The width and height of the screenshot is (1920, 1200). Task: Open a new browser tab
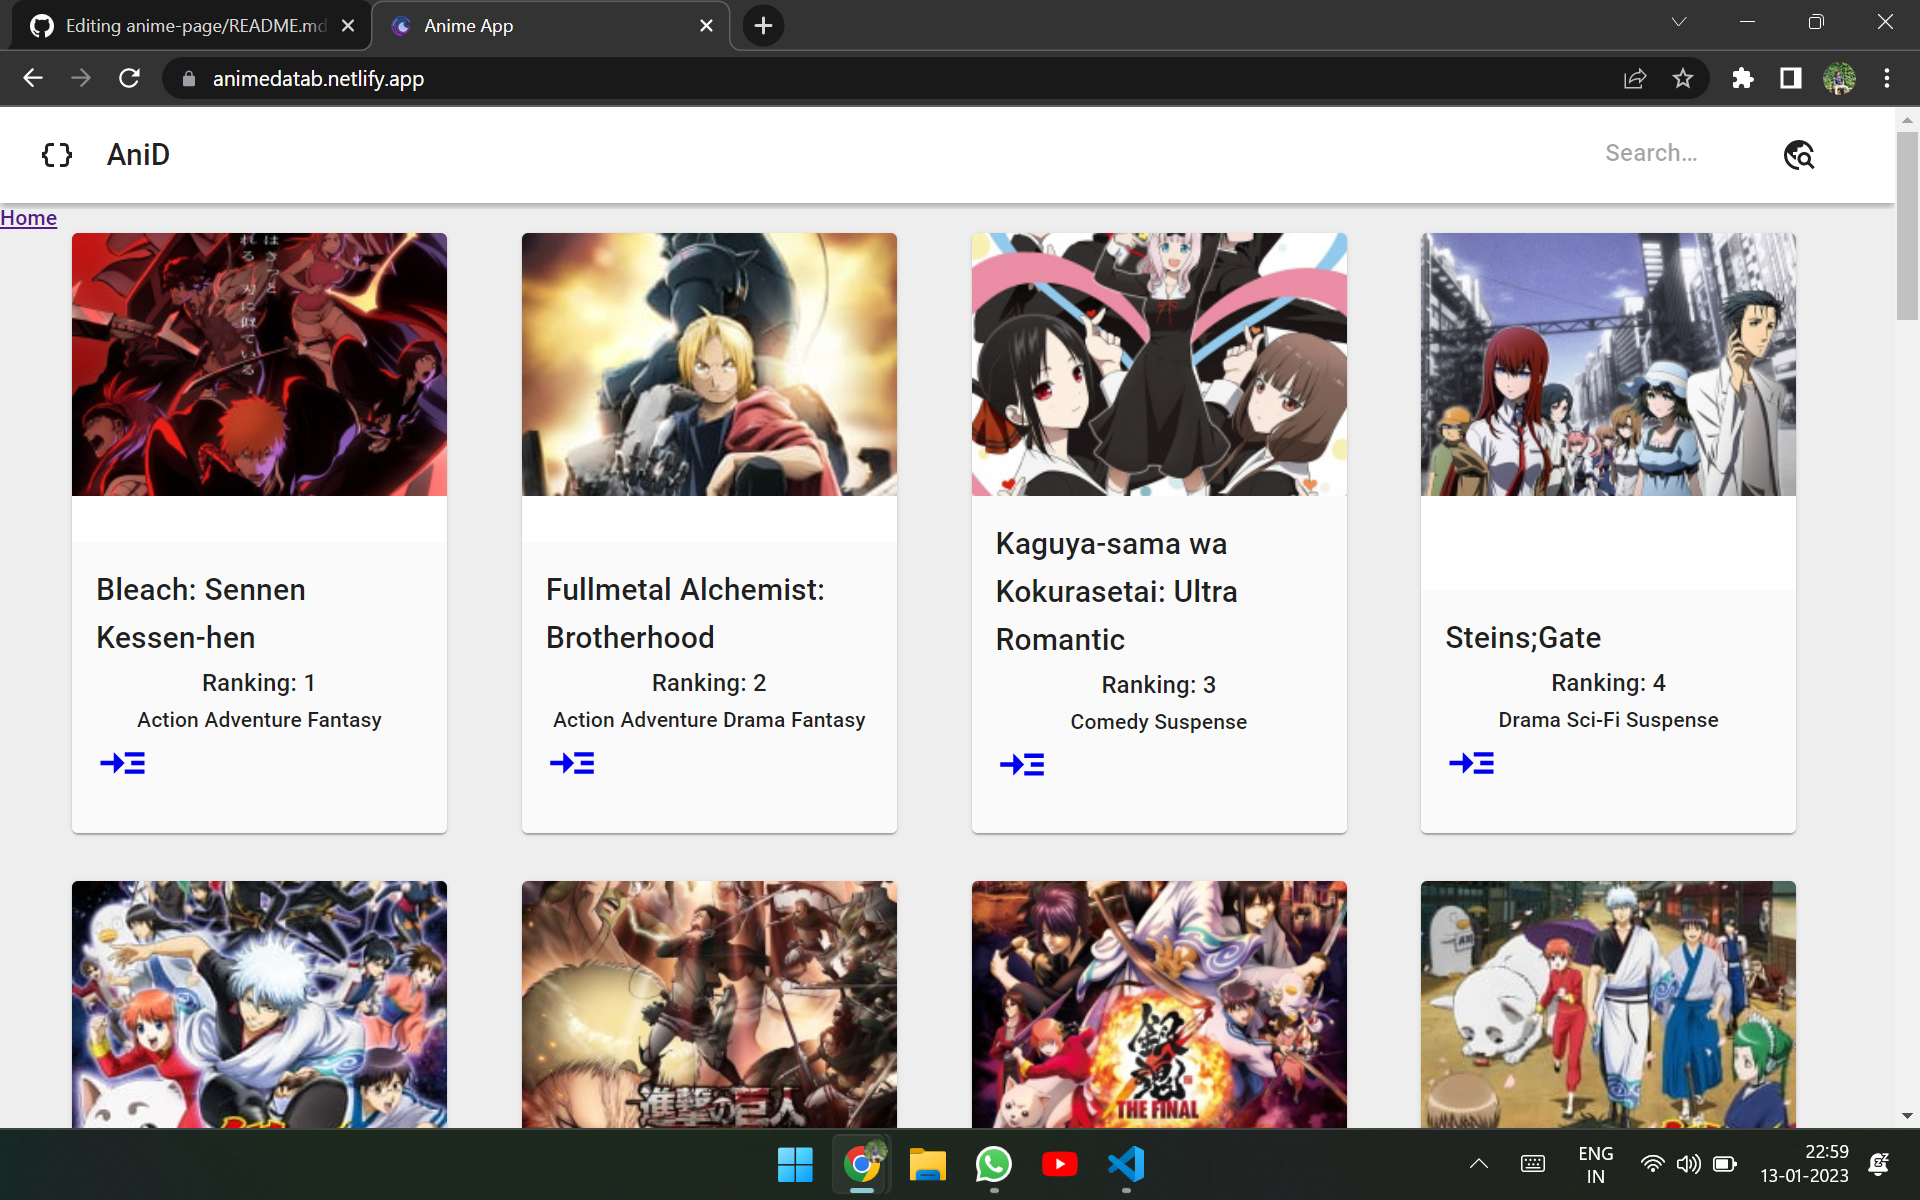click(763, 26)
